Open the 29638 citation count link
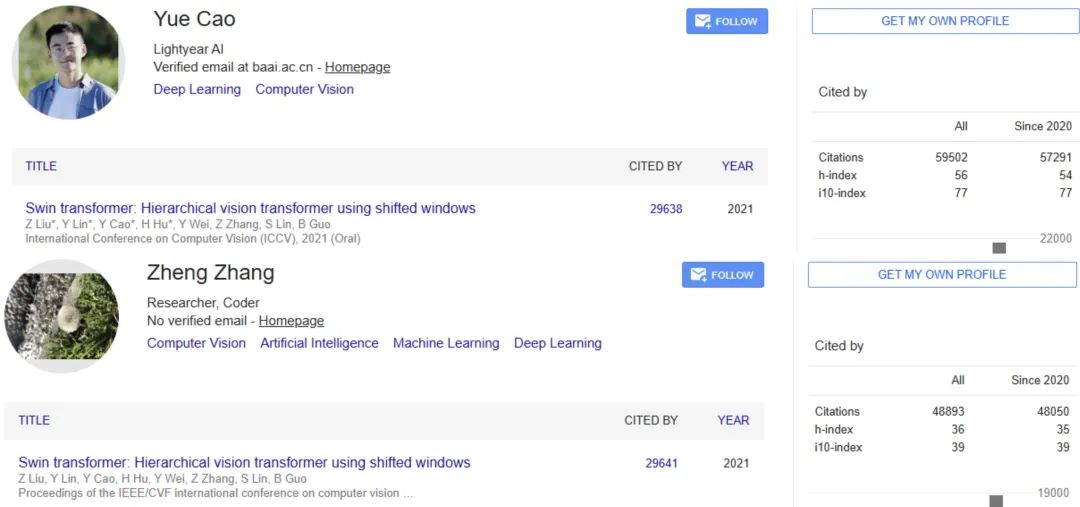 pos(666,209)
